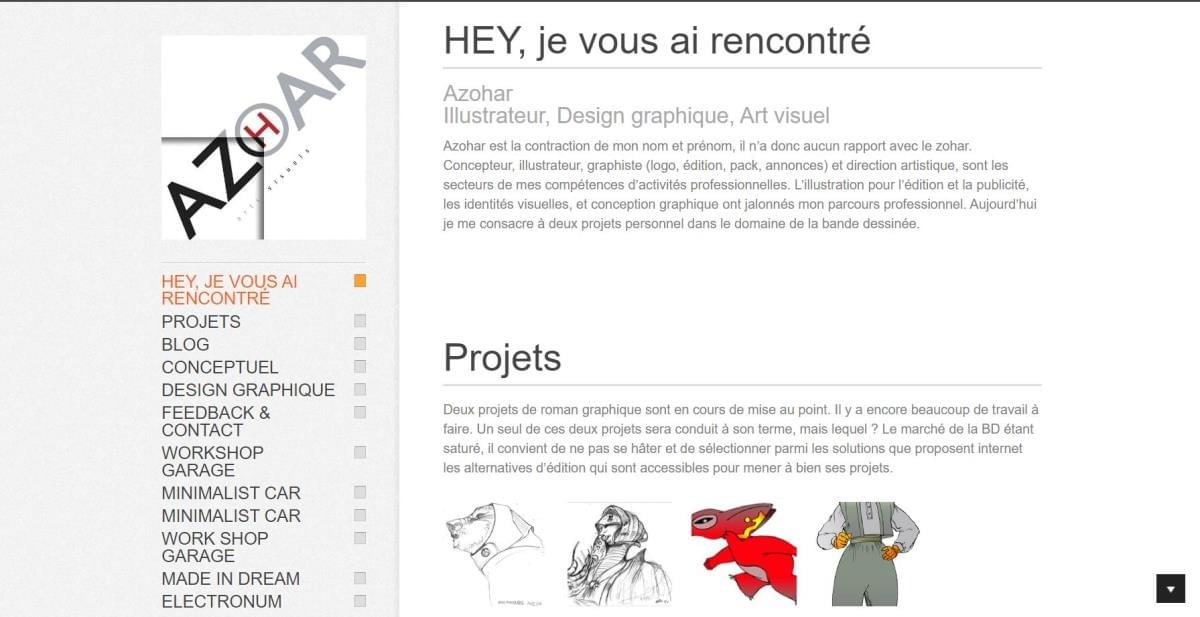Viewport: 1200px width, 617px height.
Task: Open the MADE IN DREAM section
Action: click(229, 578)
